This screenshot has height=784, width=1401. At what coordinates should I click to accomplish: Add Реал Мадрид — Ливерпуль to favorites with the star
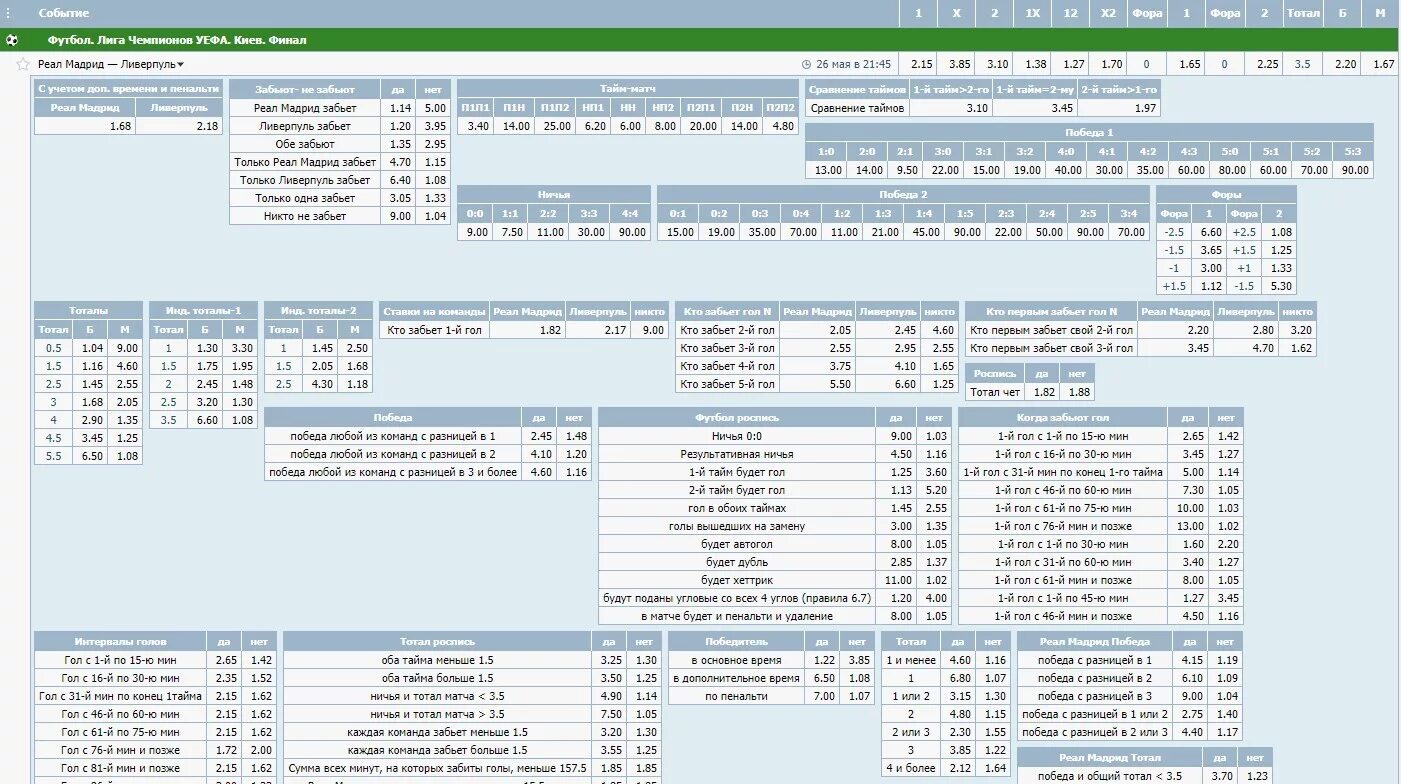click(x=23, y=64)
